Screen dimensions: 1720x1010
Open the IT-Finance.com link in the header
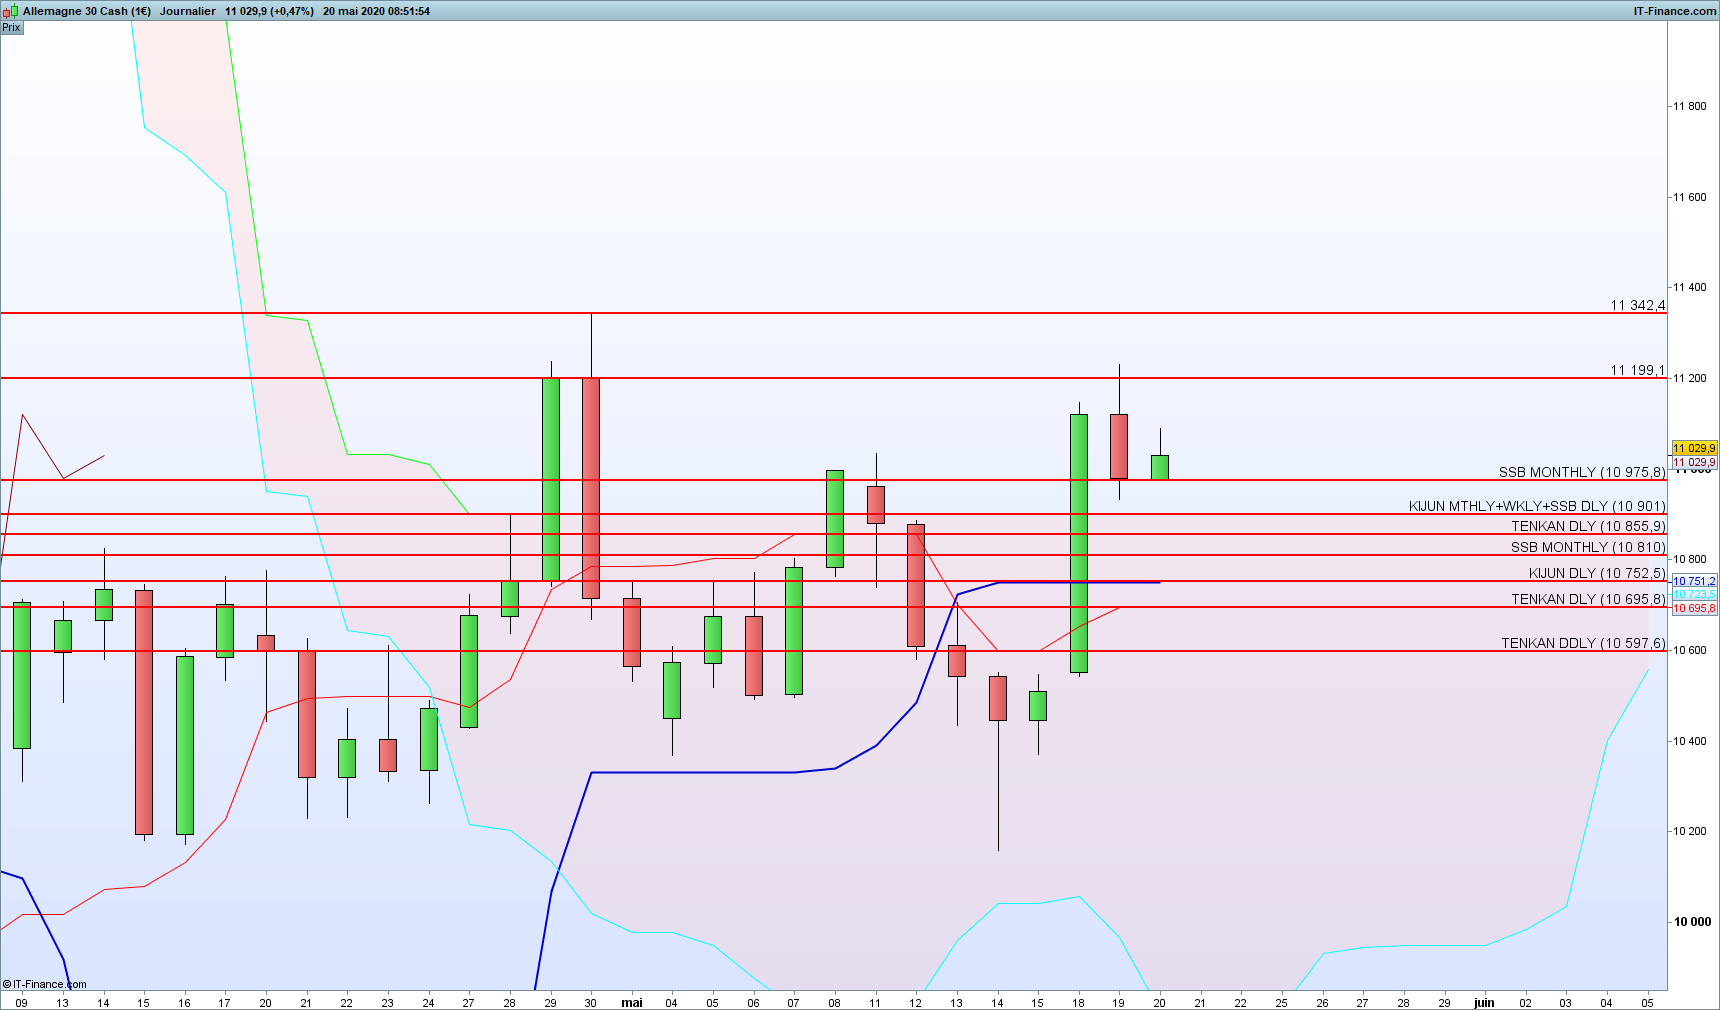click(1675, 11)
